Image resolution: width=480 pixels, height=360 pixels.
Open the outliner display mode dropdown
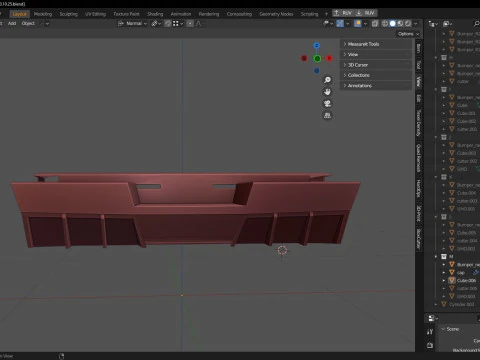(x=433, y=24)
